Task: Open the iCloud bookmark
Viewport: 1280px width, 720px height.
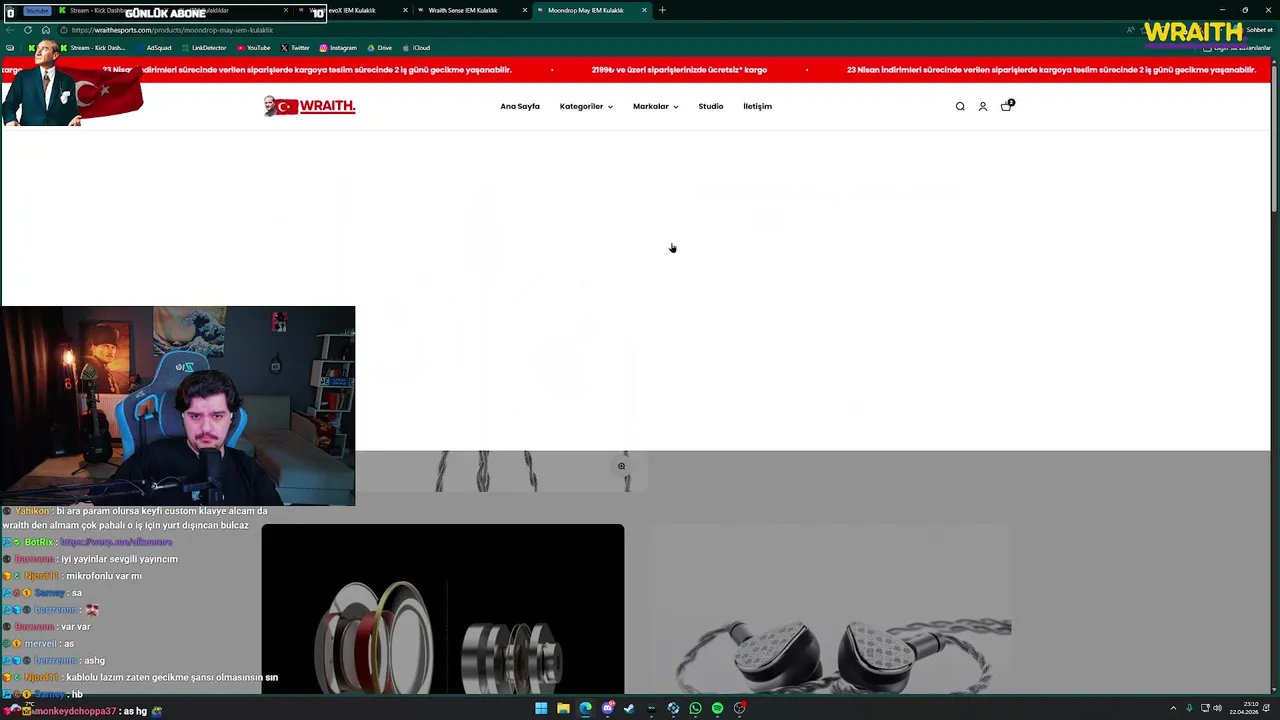Action: coord(416,48)
